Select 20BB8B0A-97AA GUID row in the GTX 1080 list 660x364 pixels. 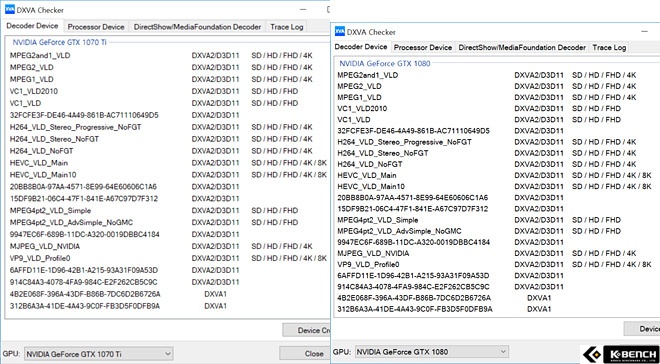coord(495,197)
